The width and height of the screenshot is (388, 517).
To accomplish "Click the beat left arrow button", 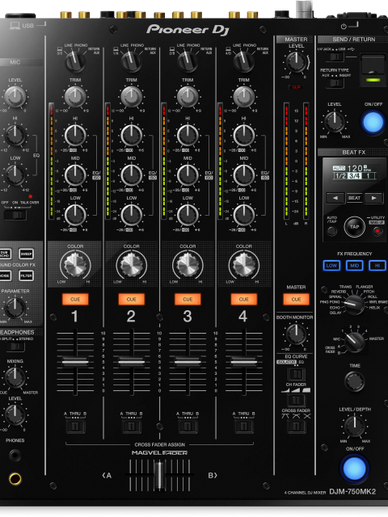I will [335, 198].
